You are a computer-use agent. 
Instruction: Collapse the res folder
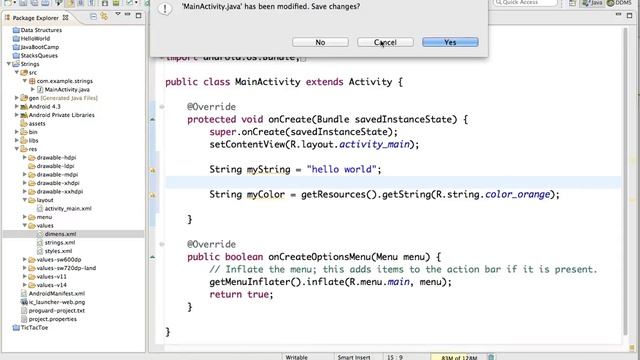17,149
